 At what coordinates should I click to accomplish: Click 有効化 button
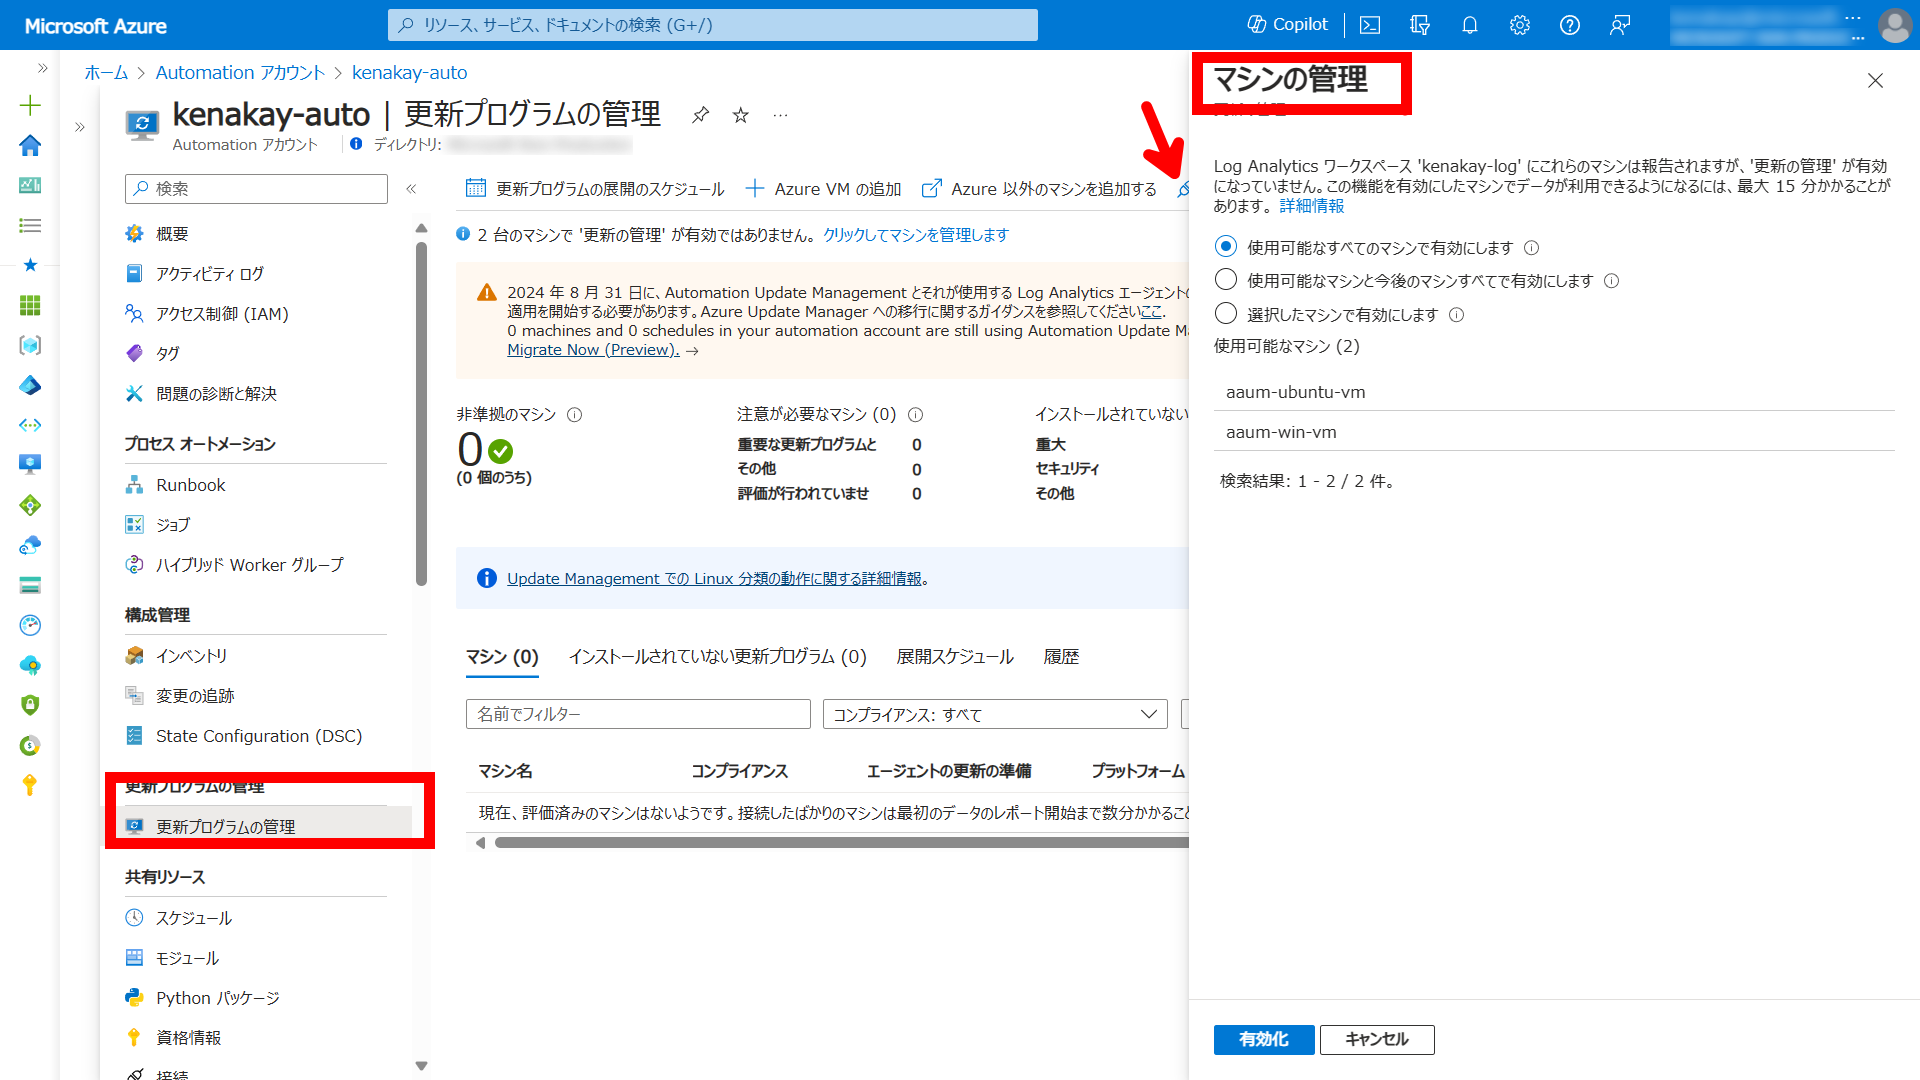tap(1264, 1040)
